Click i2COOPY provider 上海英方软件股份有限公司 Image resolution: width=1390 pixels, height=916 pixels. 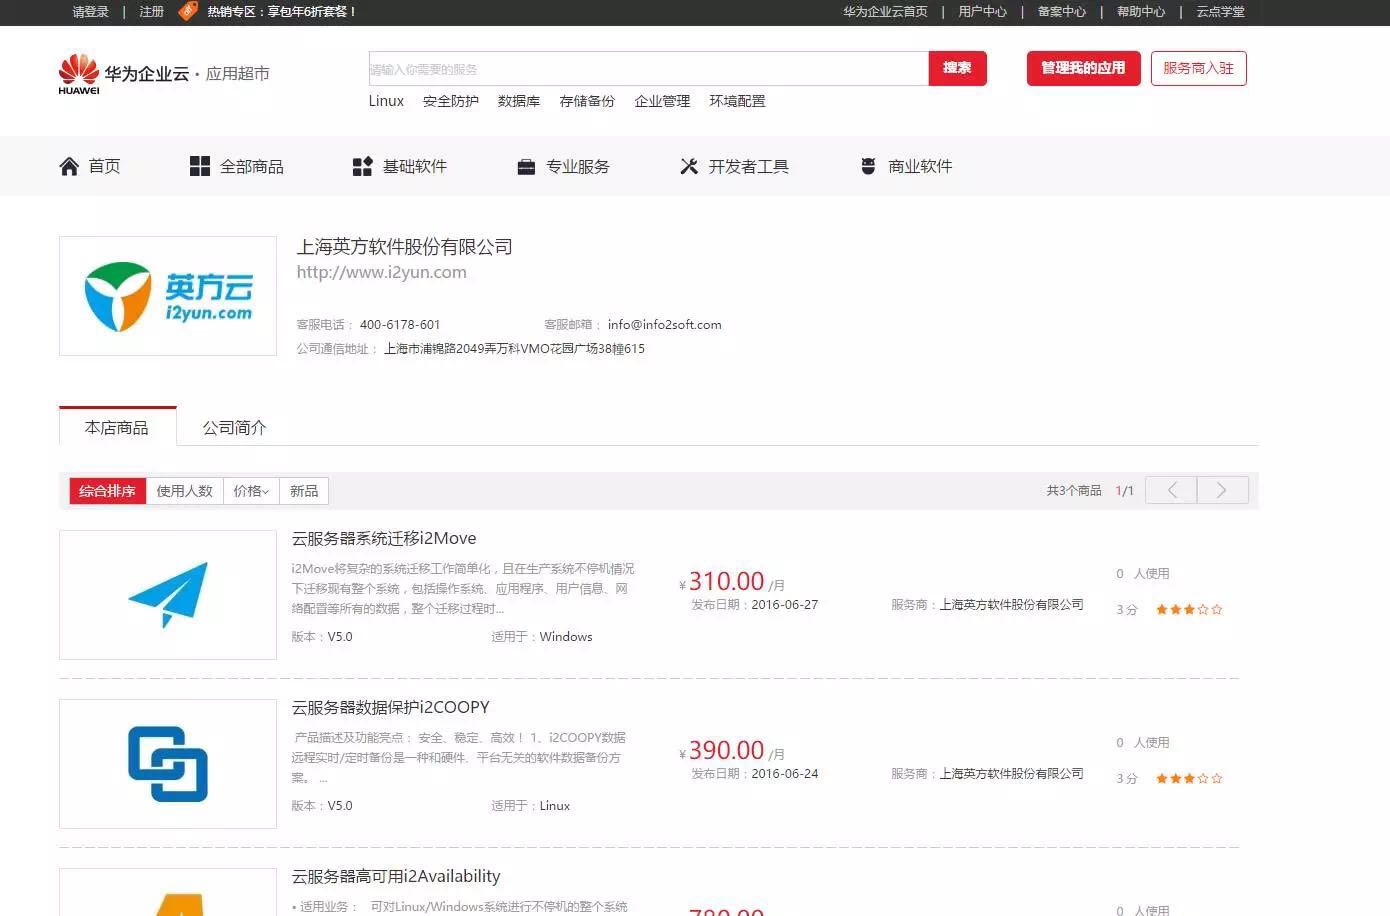[1011, 773]
